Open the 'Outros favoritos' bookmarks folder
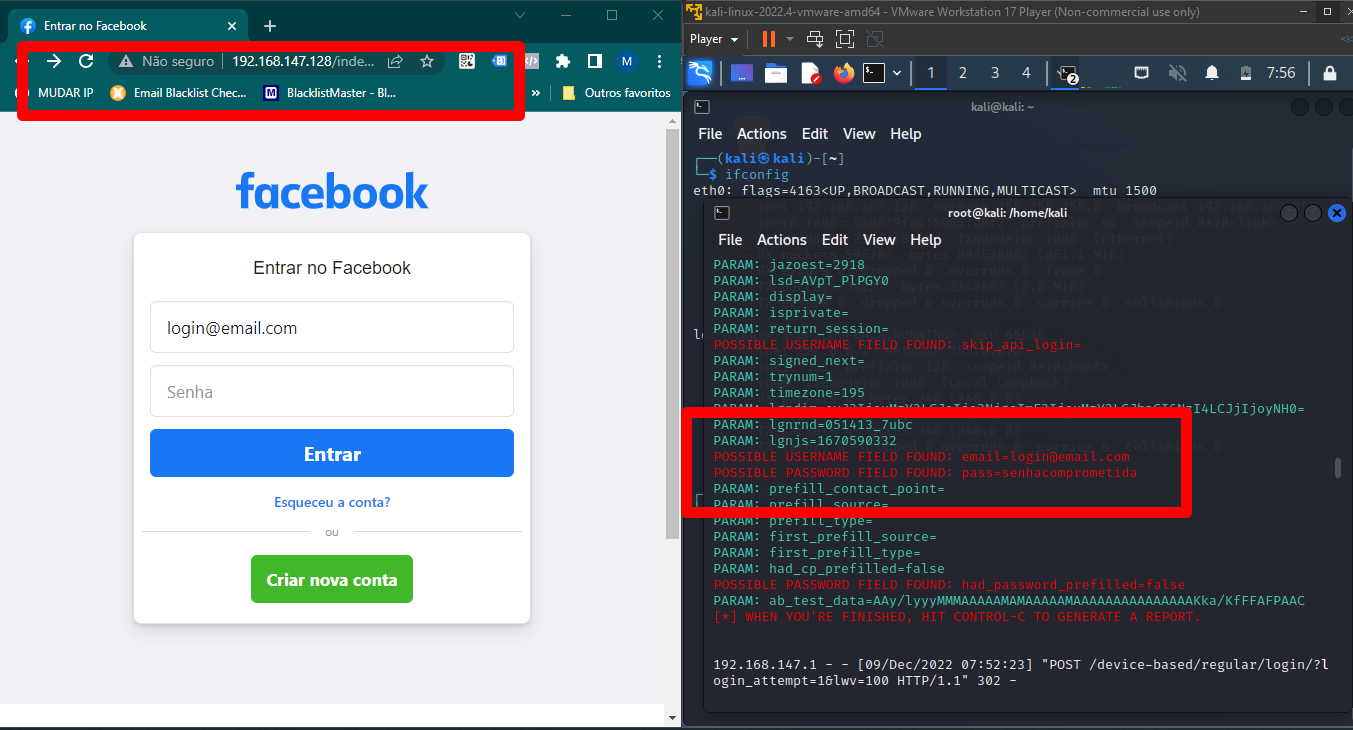The image size is (1353, 730). point(617,92)
